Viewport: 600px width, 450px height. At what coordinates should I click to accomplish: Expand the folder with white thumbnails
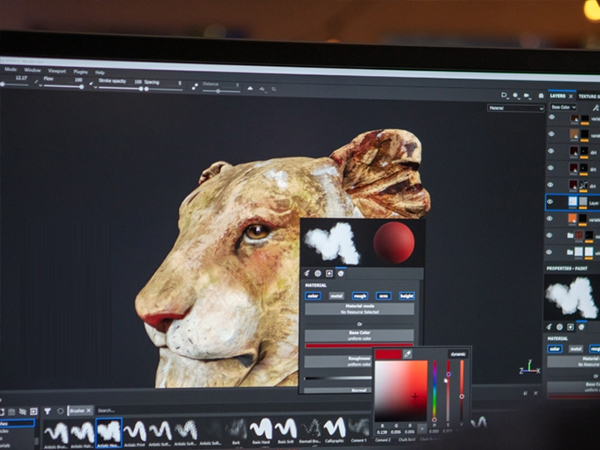click(570, 252)
